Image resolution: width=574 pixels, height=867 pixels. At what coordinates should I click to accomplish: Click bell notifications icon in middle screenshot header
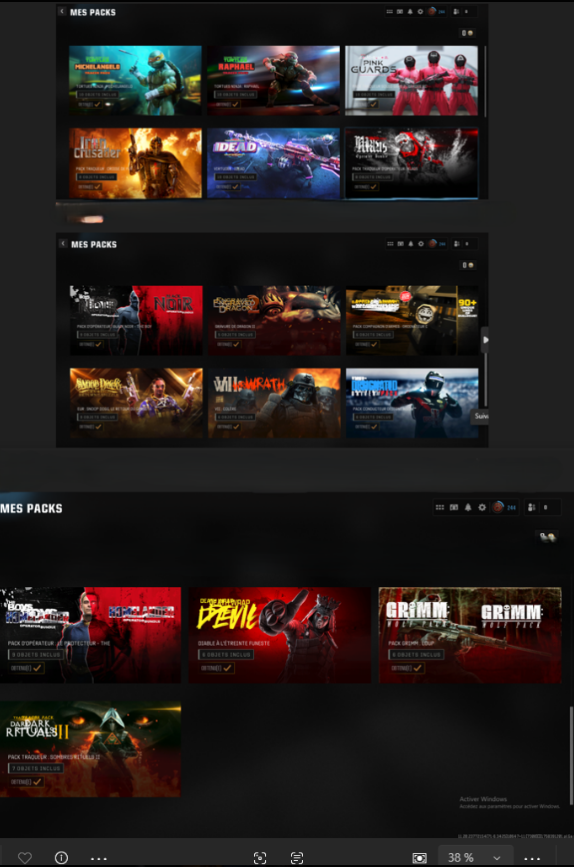(x=410, y=243)
